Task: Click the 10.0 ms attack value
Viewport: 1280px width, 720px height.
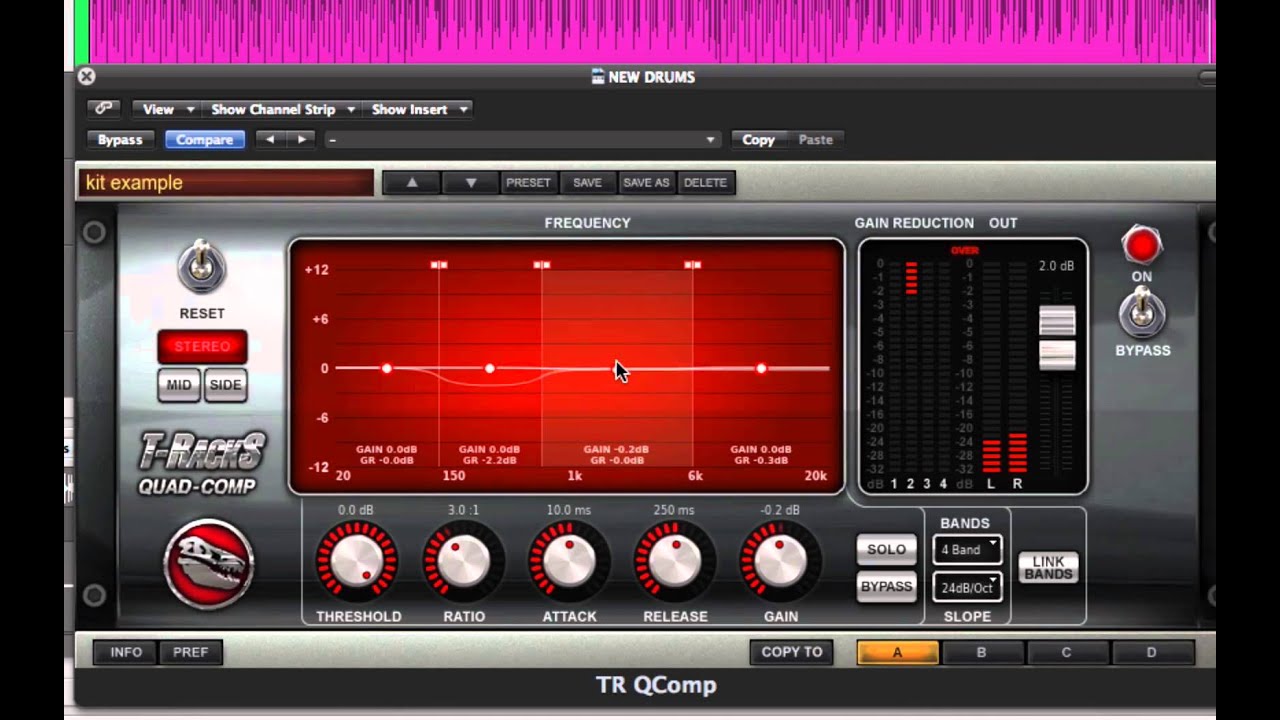Action: coord(568,510)
